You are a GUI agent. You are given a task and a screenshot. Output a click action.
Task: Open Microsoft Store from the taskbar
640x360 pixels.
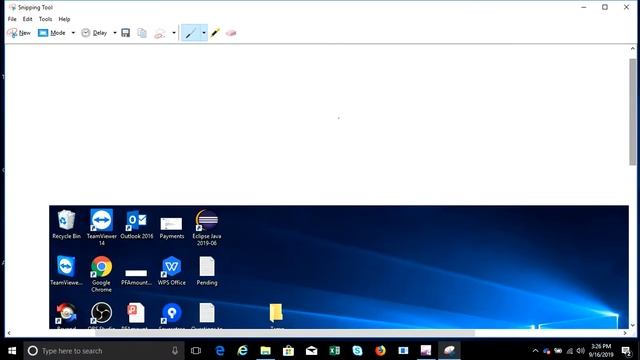click(288, 351)
